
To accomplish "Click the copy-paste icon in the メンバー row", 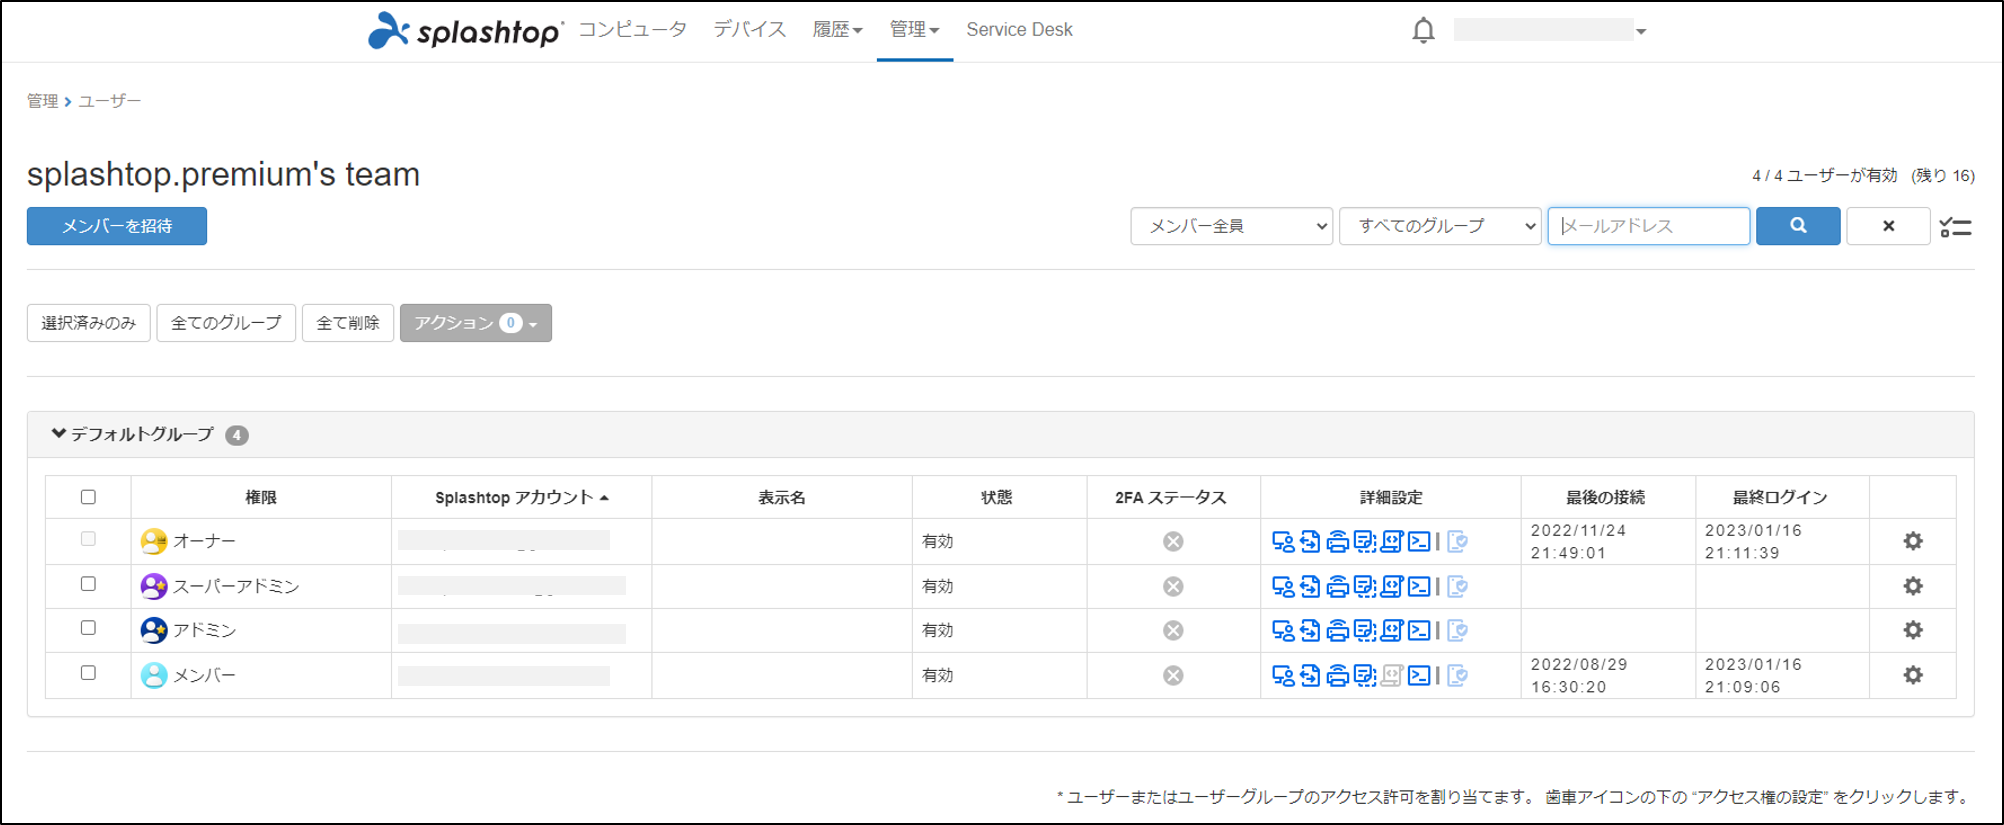I will [1365, 676].
